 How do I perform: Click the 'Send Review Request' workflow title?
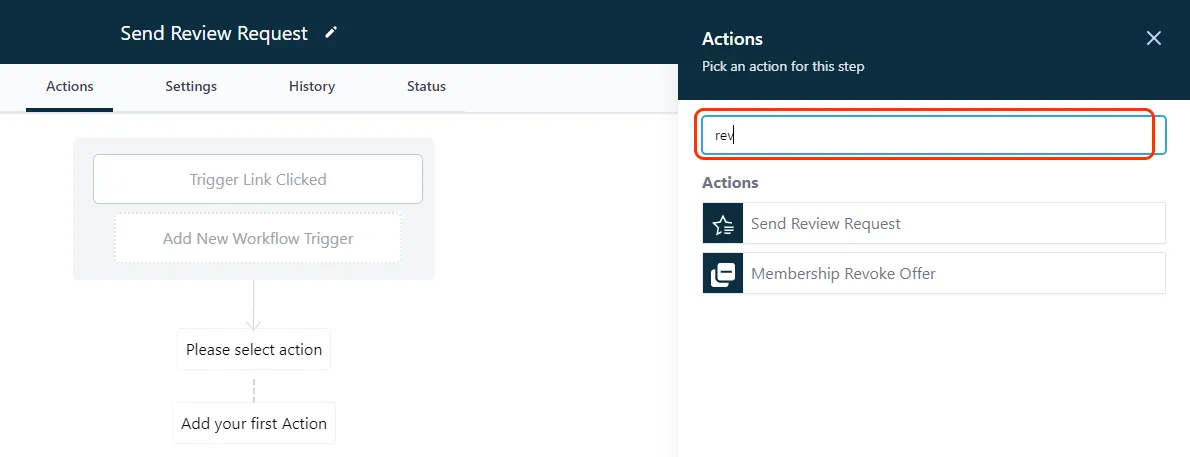214,33
